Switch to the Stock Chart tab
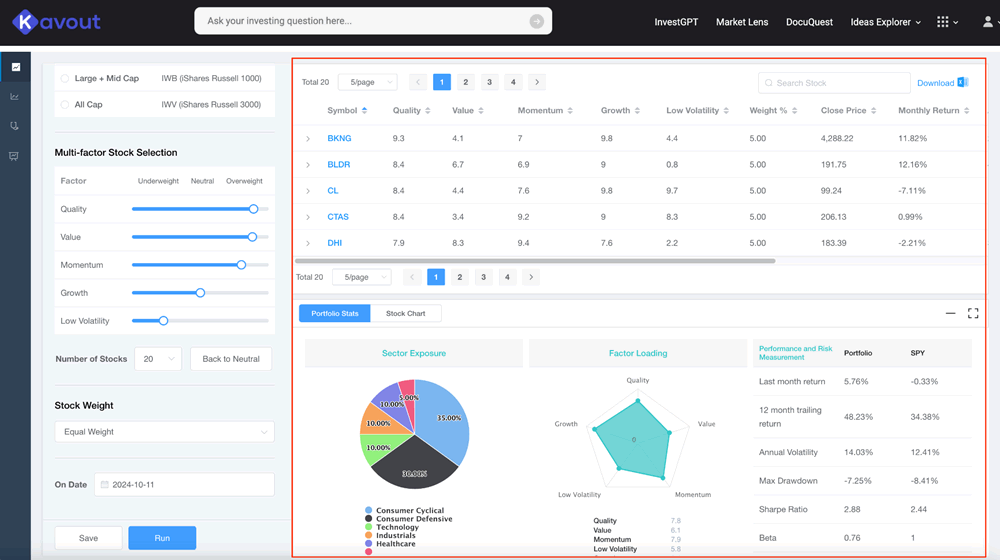This screenshot has width=1000, height=560. 405,314
